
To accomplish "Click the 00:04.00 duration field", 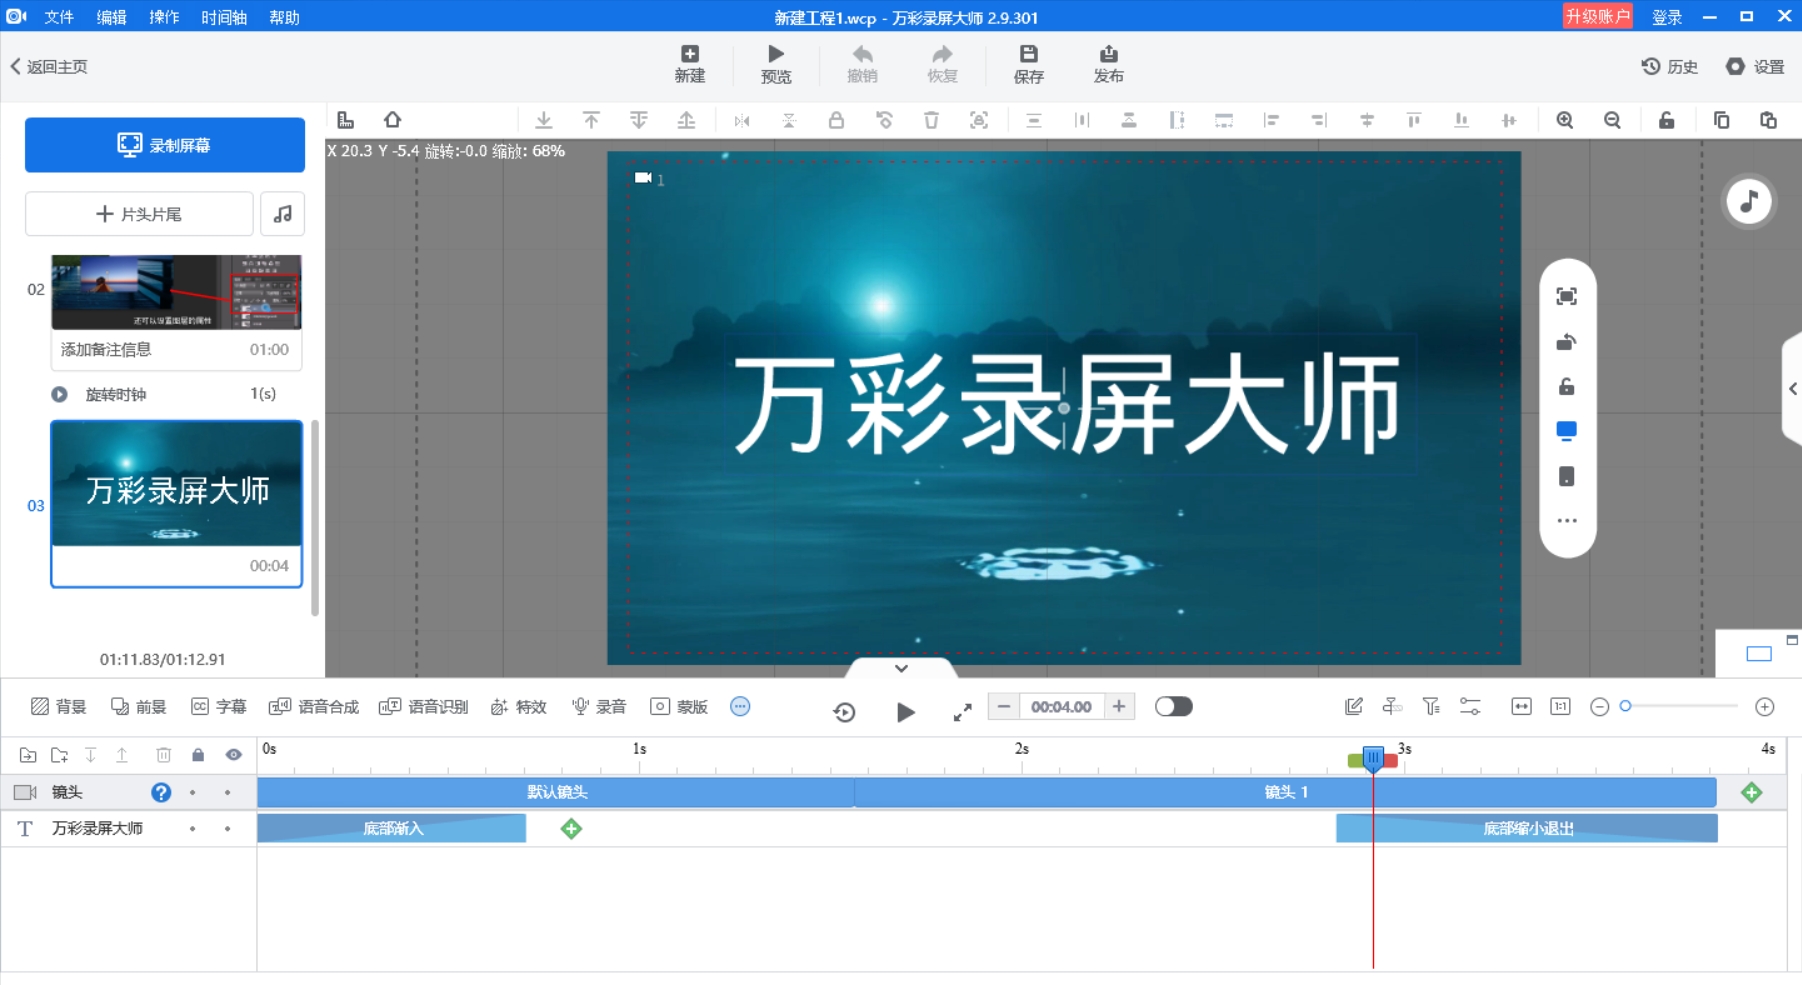I will click(x=1061, y=706).
